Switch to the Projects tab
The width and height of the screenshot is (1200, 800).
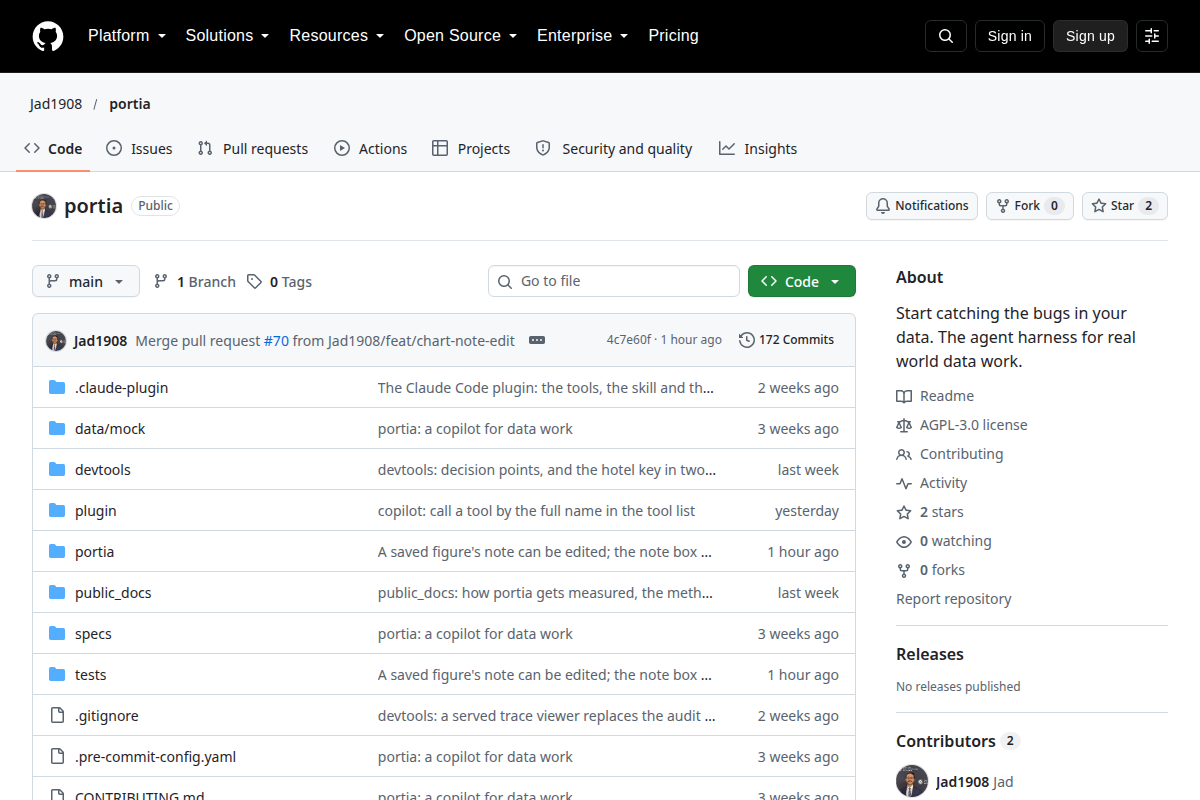(x=471, y=149)
